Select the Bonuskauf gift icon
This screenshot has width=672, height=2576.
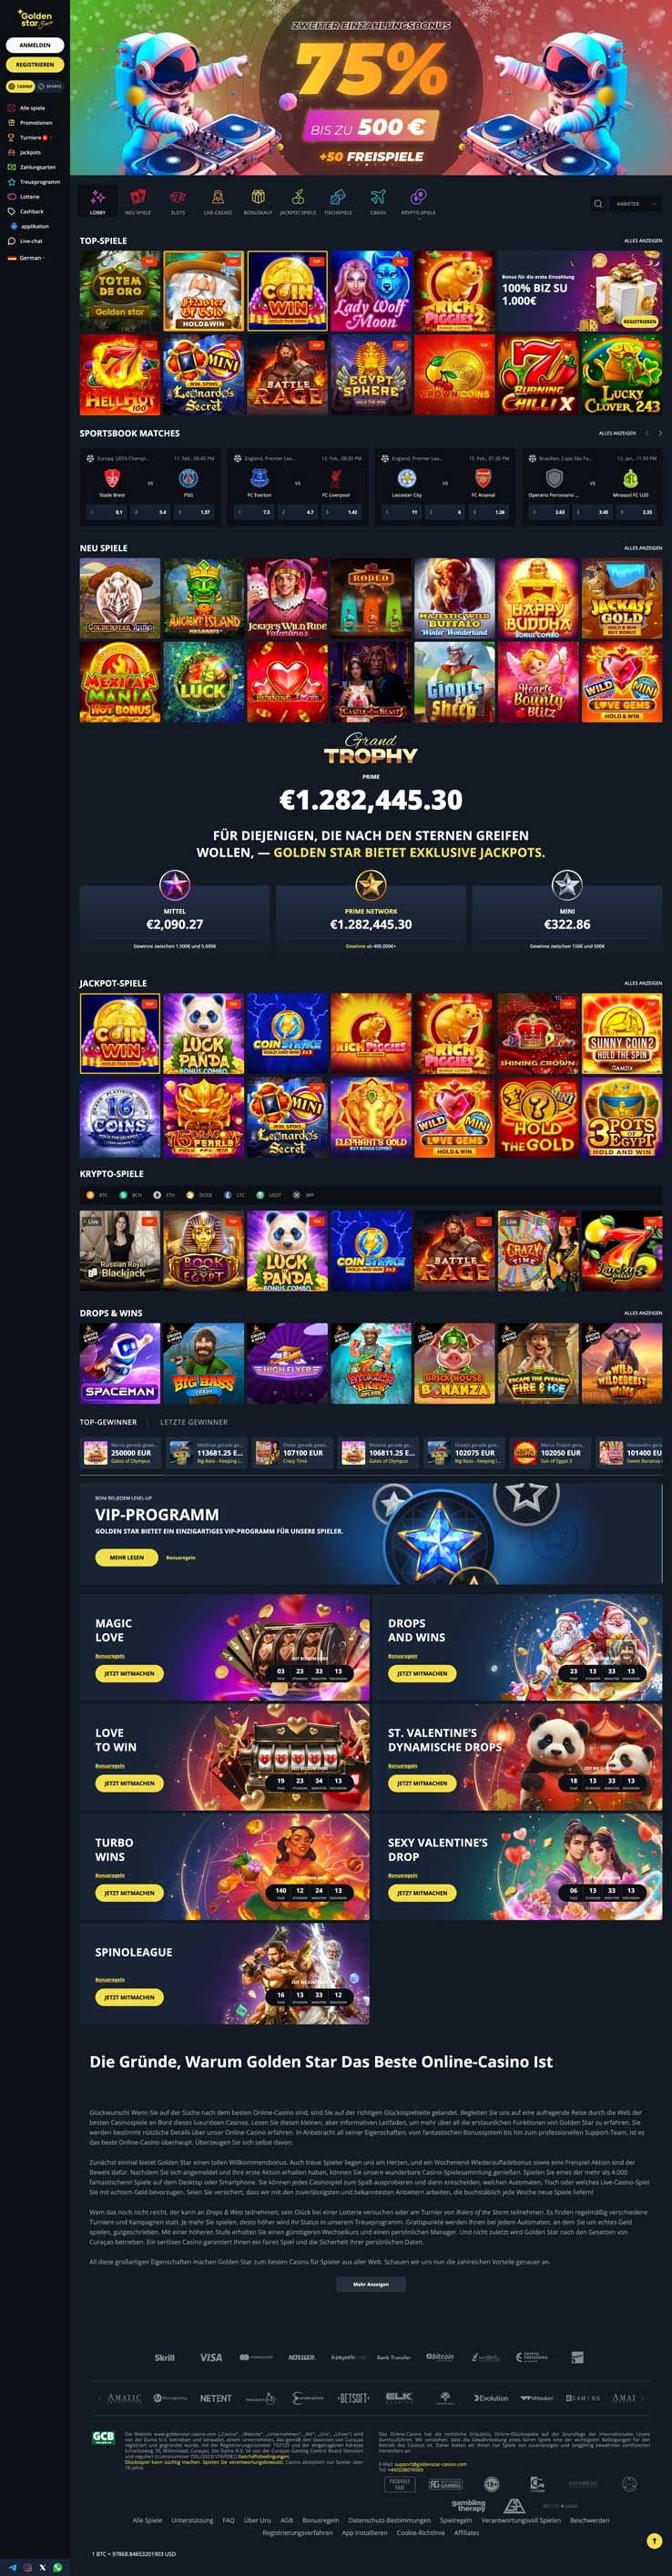[x=258, y=200]
